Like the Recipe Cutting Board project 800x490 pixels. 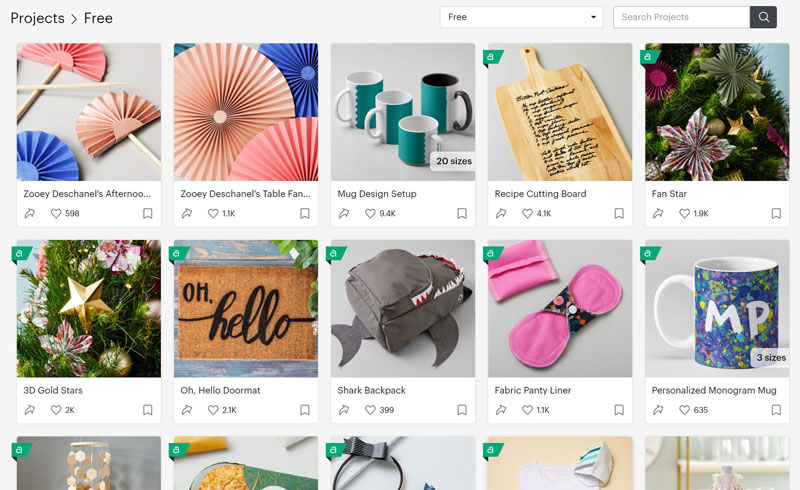[527, 213]
